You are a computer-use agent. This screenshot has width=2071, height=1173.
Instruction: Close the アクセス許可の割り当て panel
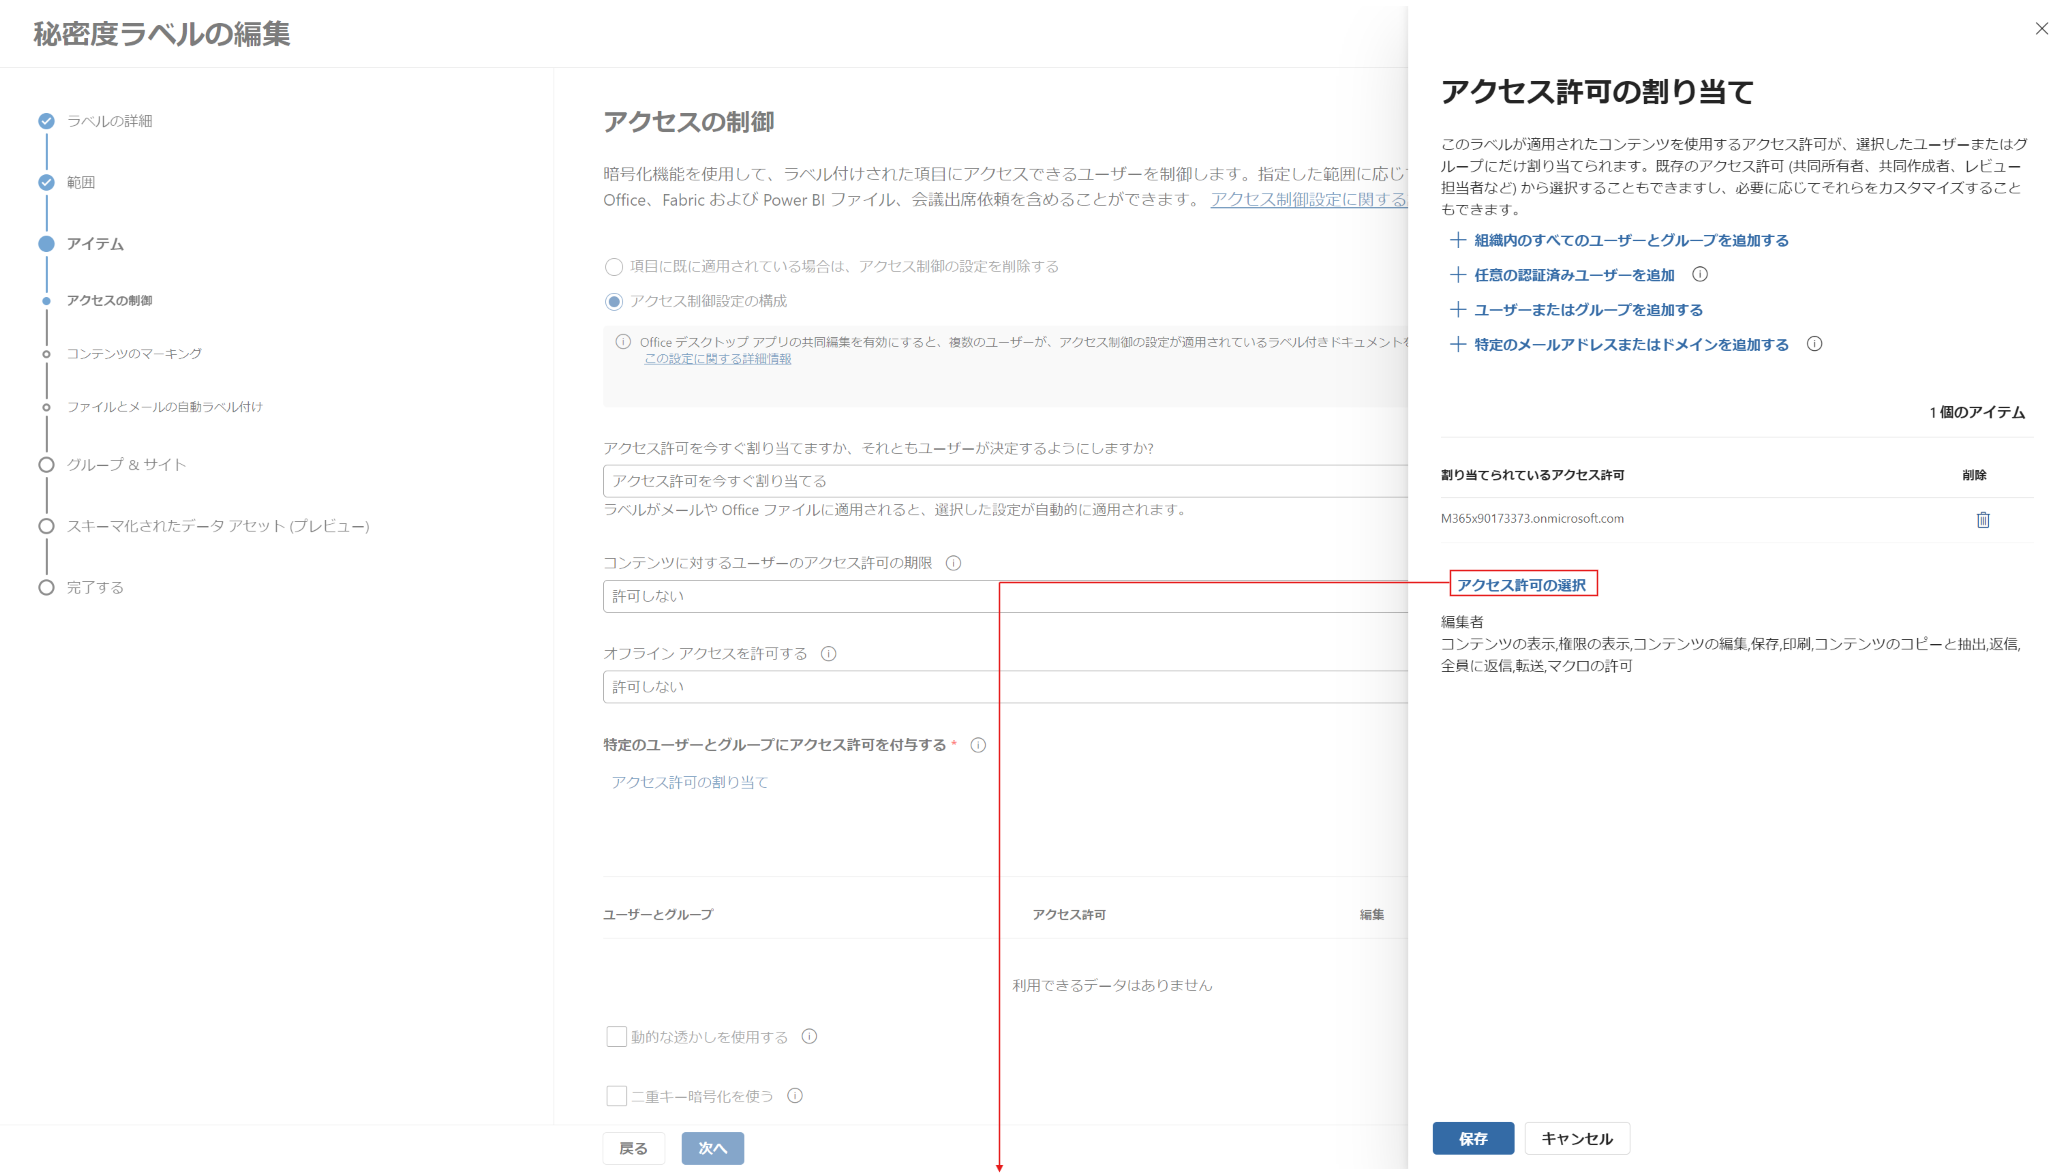click(x=2041, y=29)
